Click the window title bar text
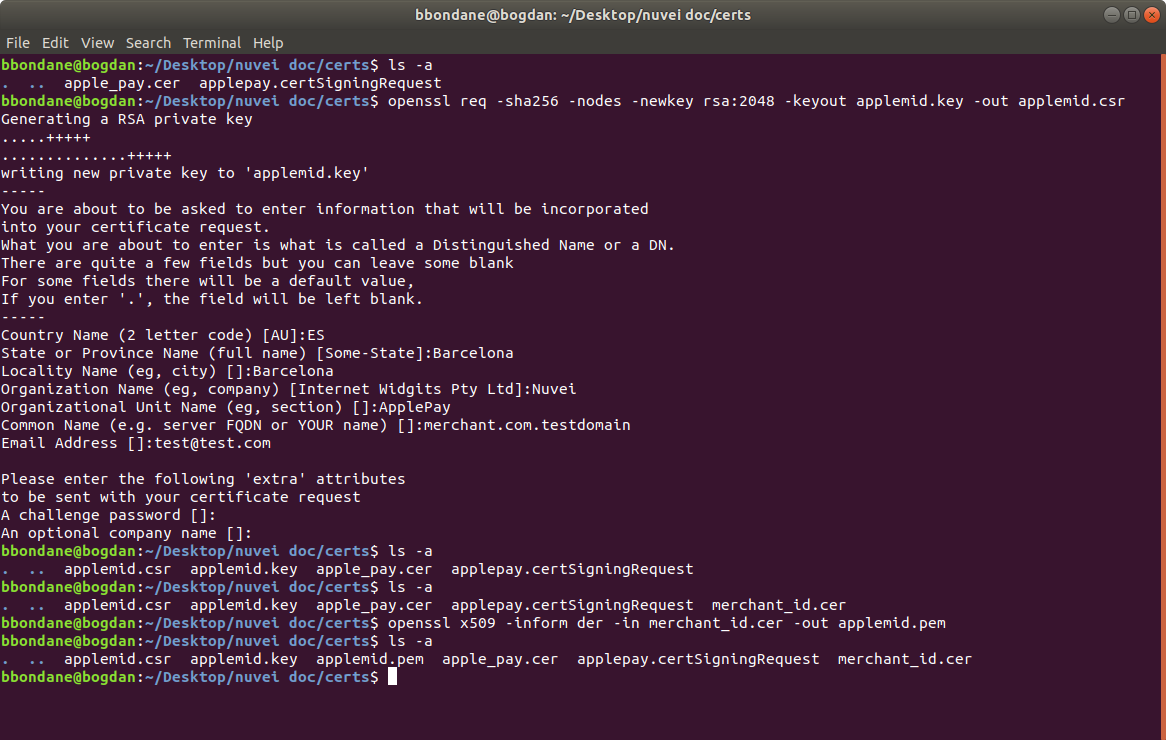 click(x=582, y=15)
